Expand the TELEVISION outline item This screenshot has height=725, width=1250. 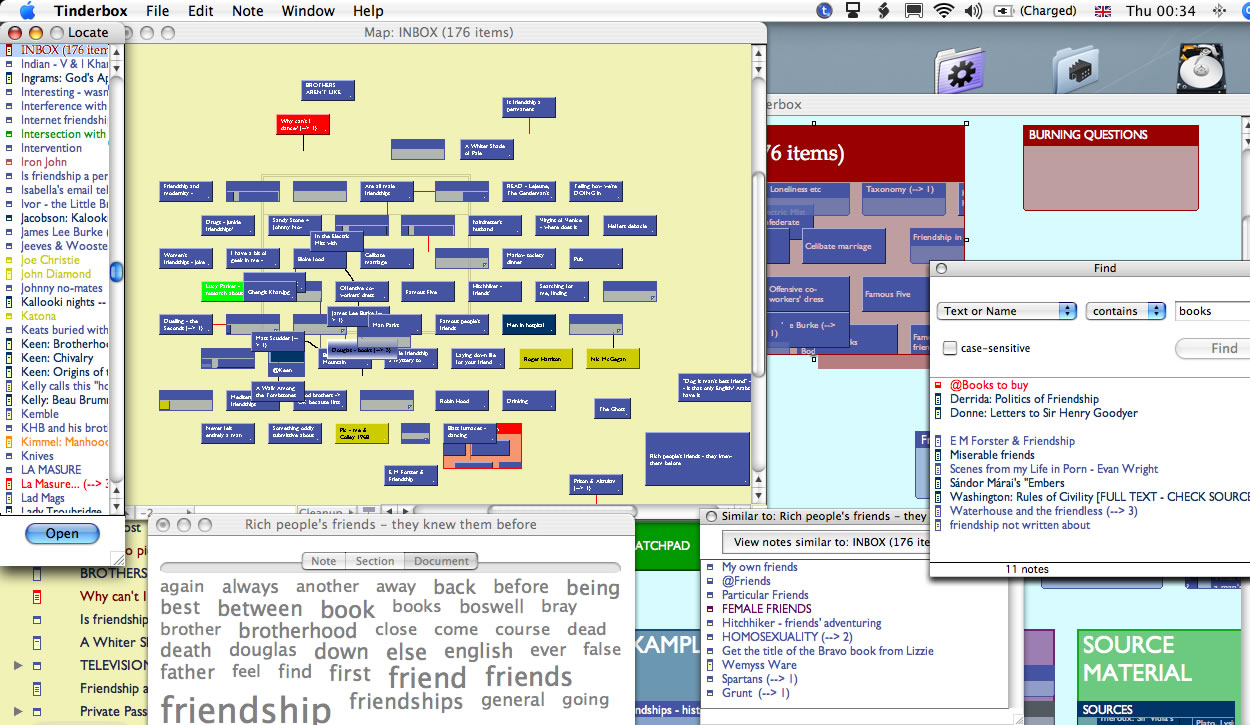tap(17, 665)
